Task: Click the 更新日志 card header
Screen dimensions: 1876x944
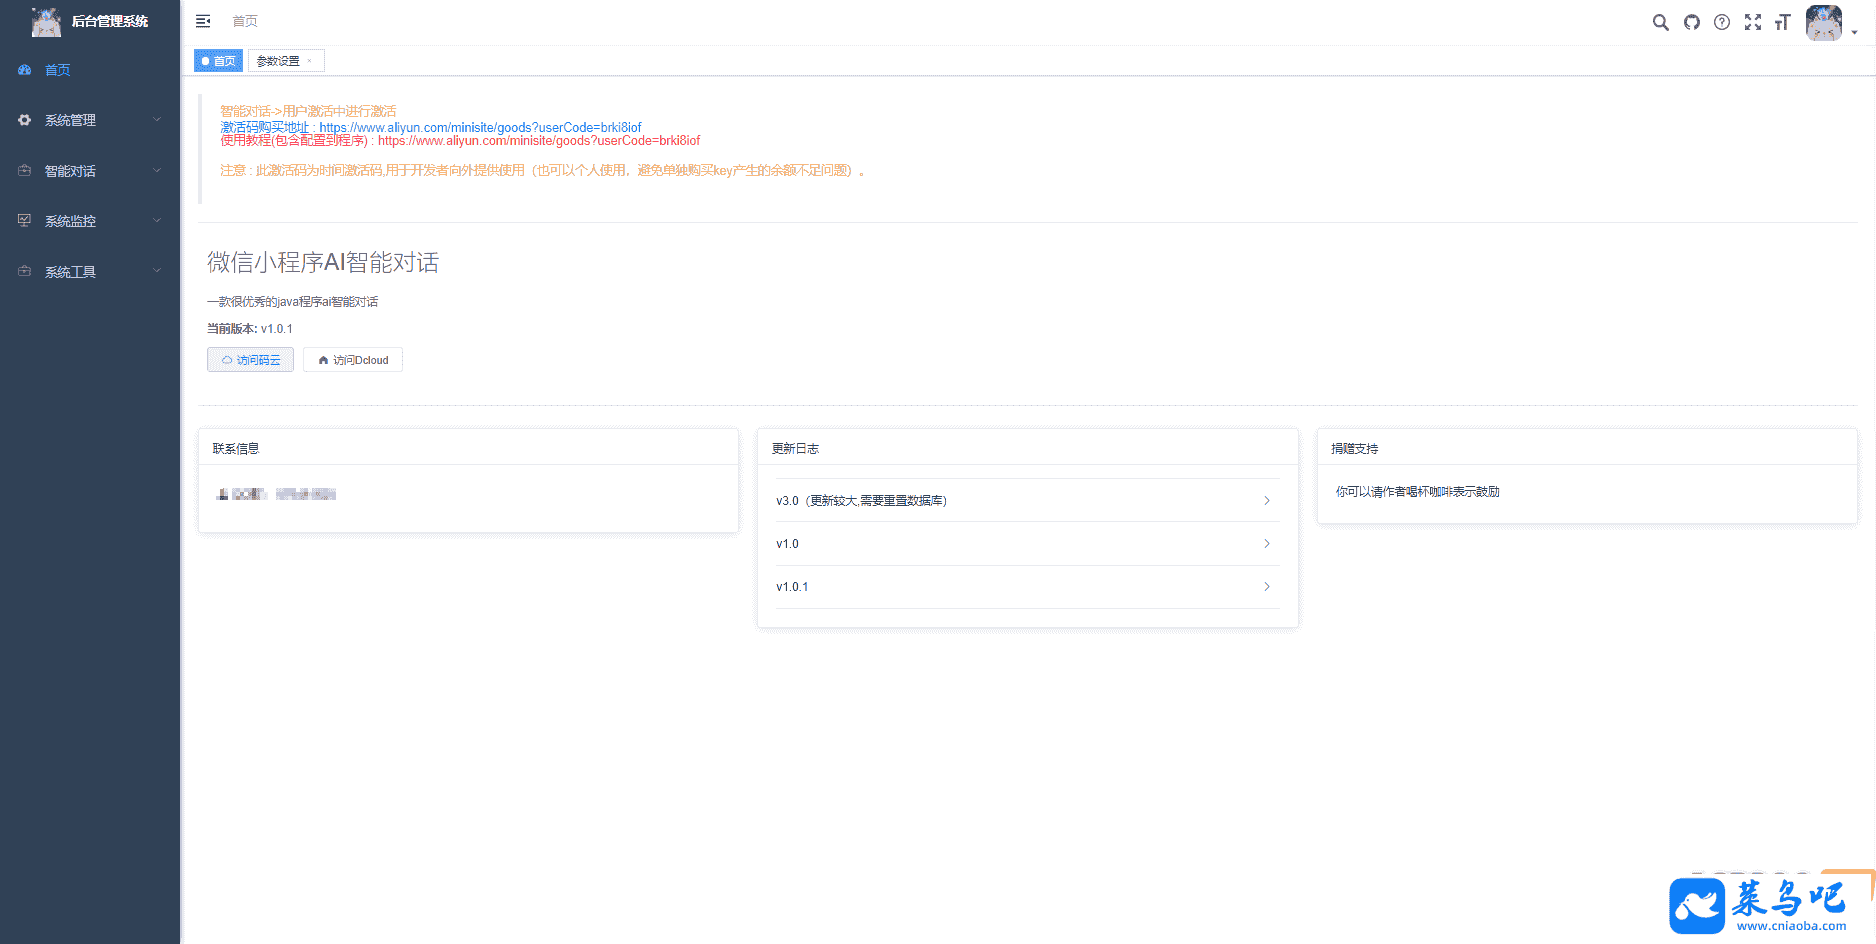Action: 1027,448
